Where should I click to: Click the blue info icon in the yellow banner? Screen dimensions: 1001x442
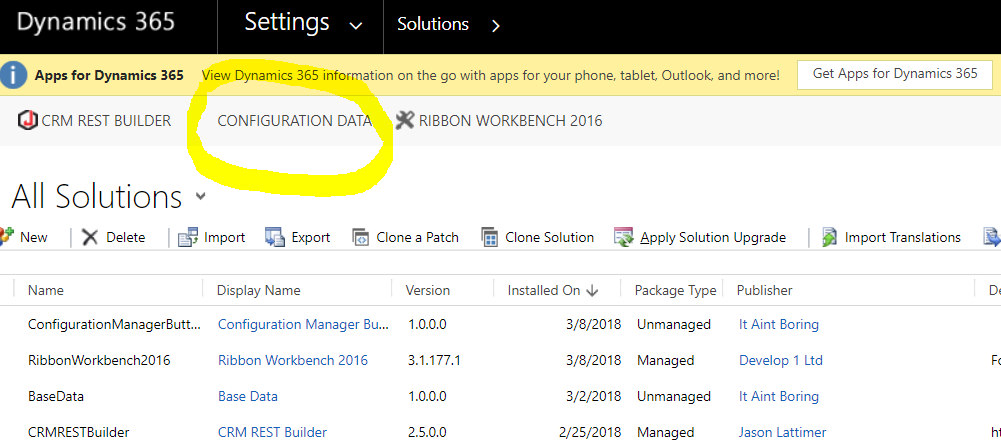[13, 75]
